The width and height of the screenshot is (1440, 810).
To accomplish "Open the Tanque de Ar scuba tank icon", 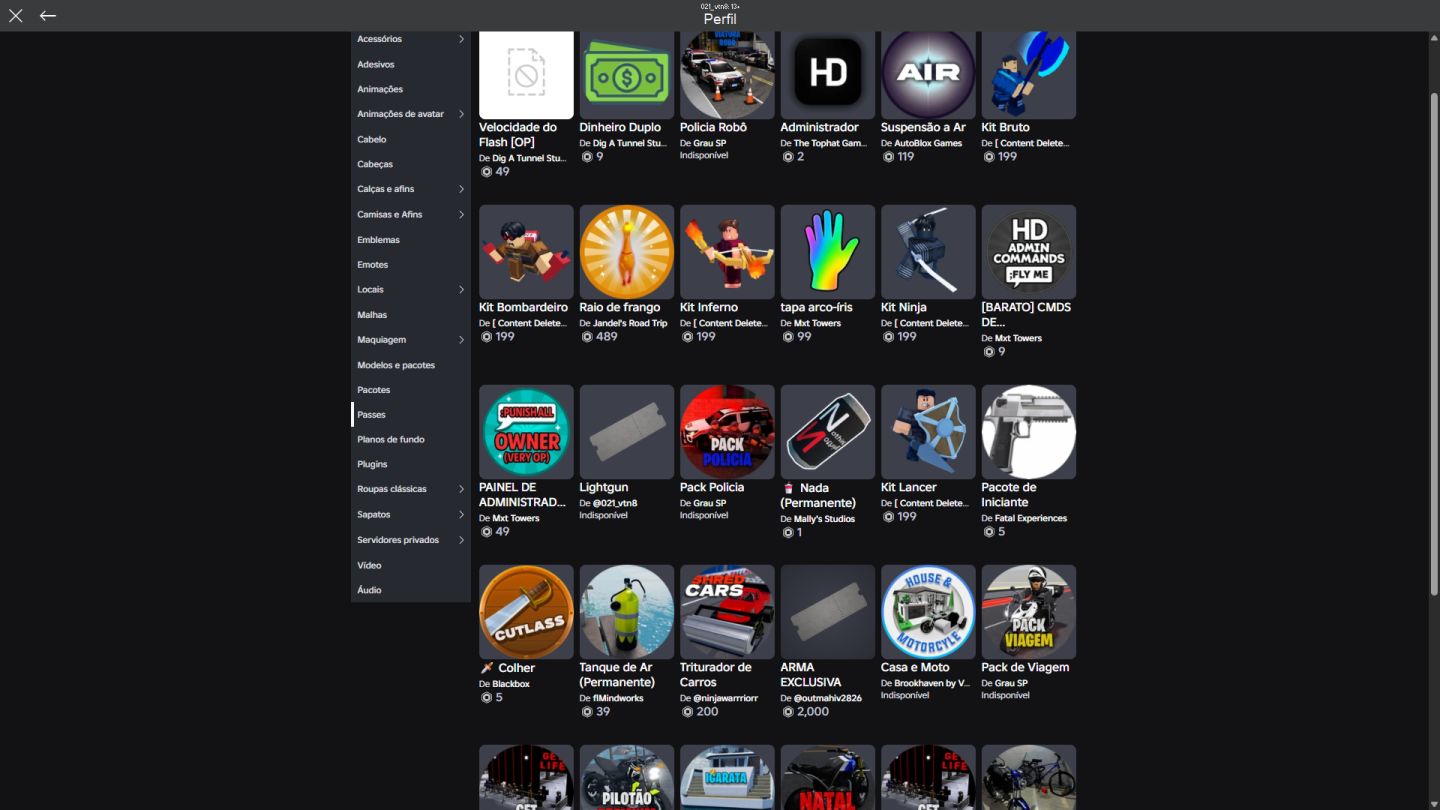I will tap(627, 612).
